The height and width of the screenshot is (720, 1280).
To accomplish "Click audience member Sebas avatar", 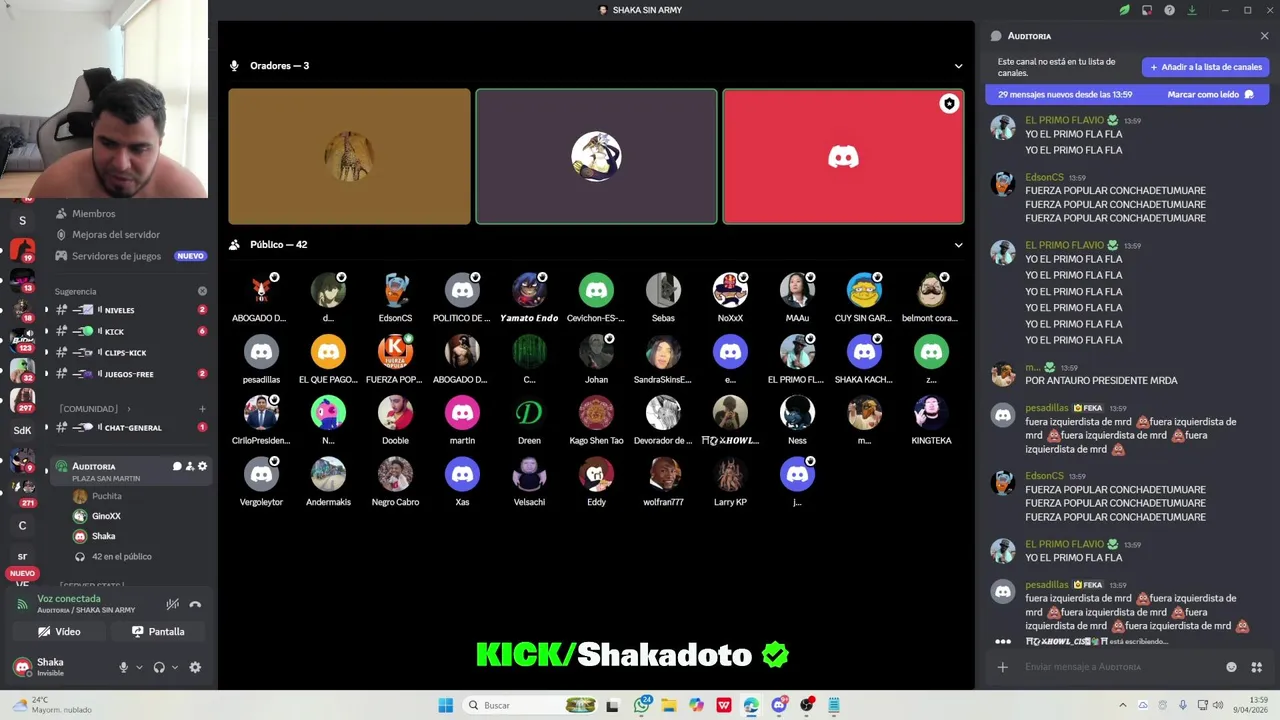I will [663, 290].
